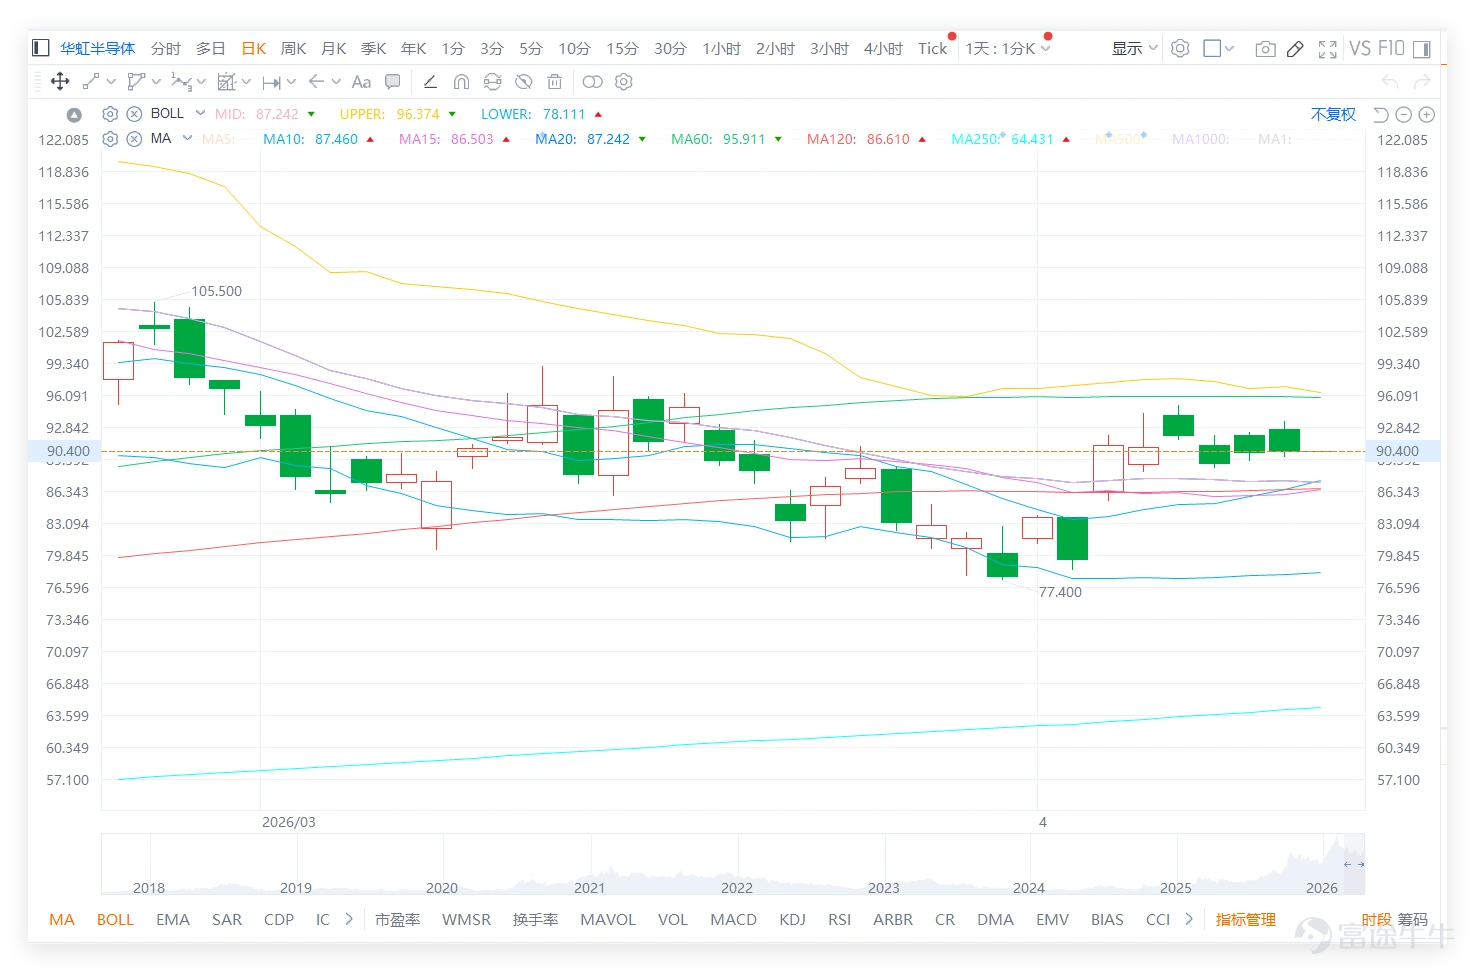Enable the magnet snap tool
The width and height of the screenshot is (1475, 972).
click(x=461, y=82)
